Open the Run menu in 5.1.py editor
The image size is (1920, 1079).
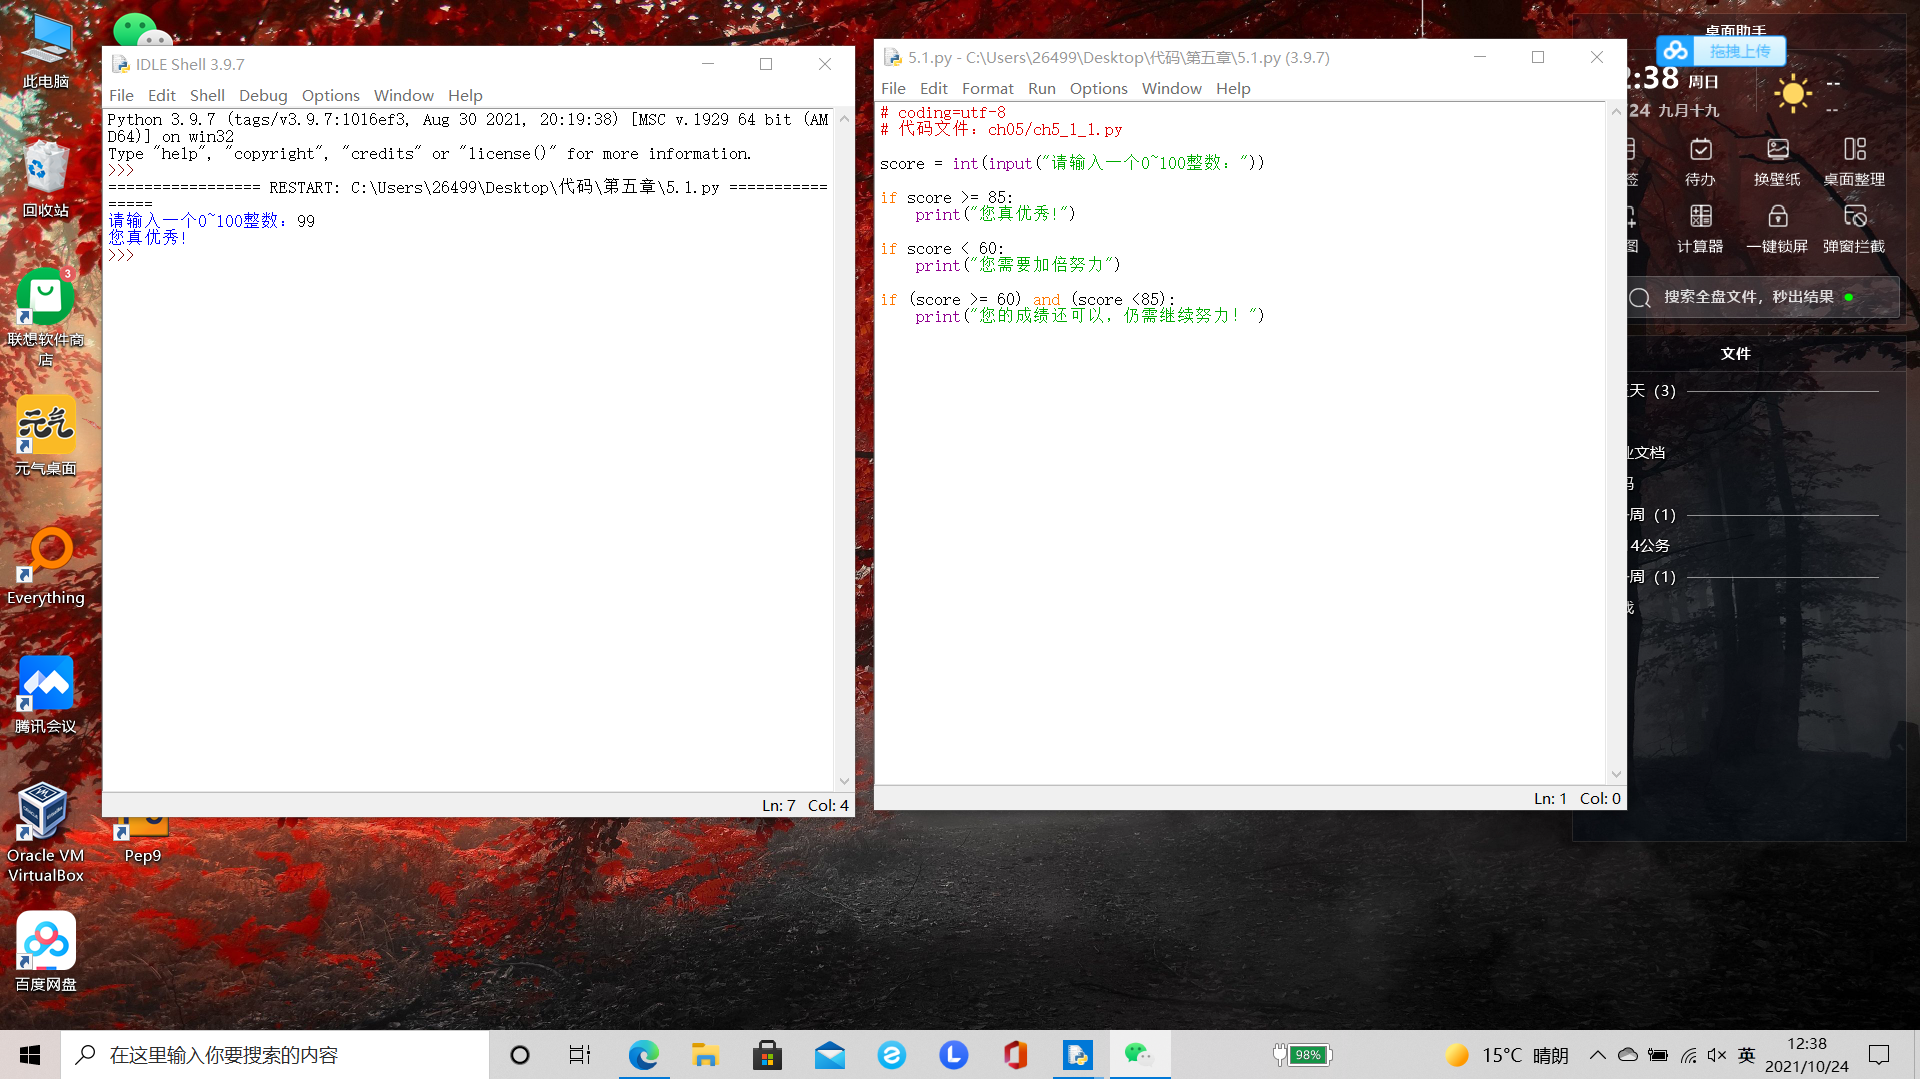pos(1041,88)
